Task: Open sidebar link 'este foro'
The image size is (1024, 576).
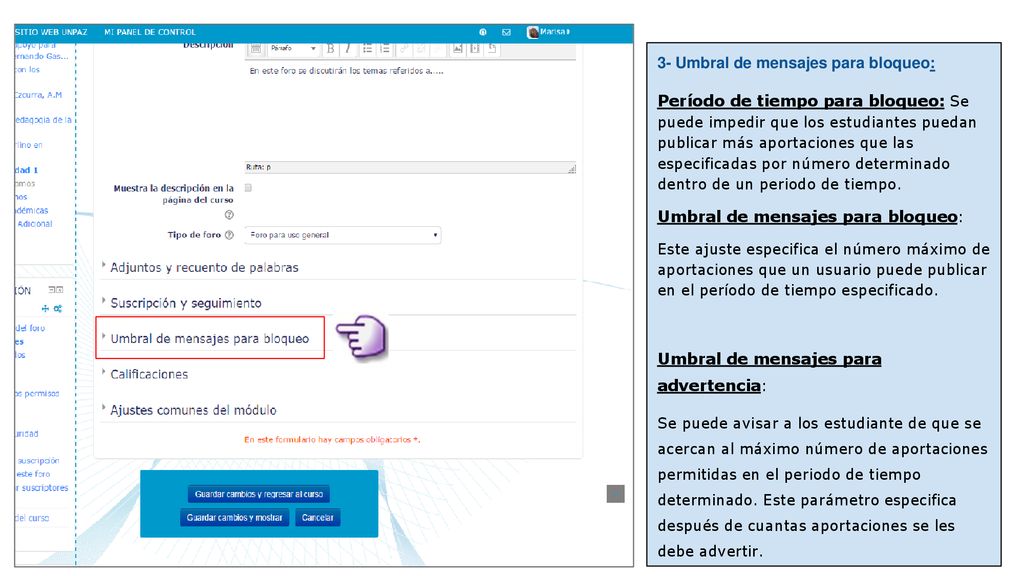Action: (x=33, y=474)
